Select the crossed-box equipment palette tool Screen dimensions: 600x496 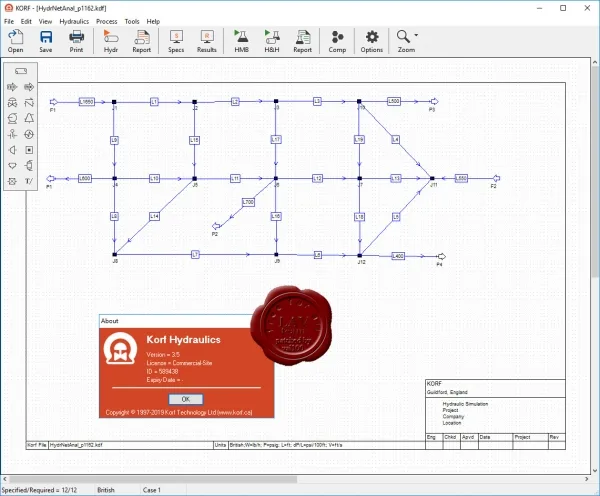(12, 181)
